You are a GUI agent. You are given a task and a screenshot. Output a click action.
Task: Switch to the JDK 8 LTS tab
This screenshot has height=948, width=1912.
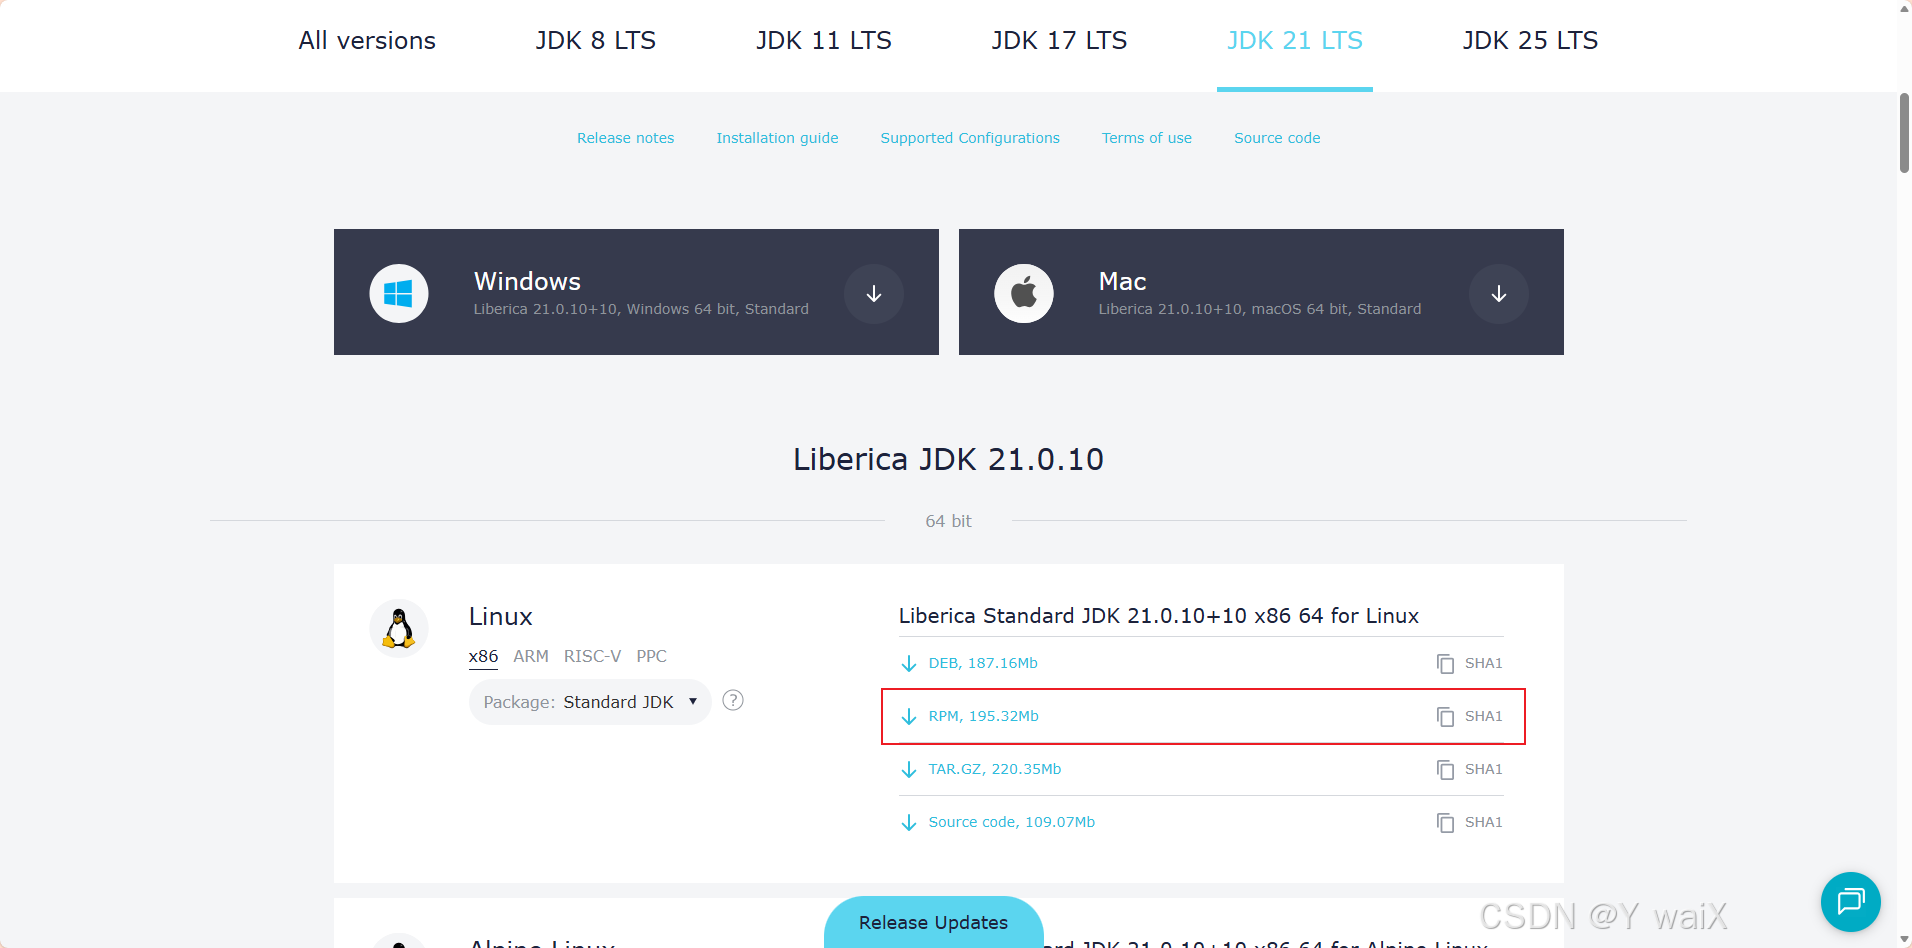pyautogui.click(x=595, y=41)
